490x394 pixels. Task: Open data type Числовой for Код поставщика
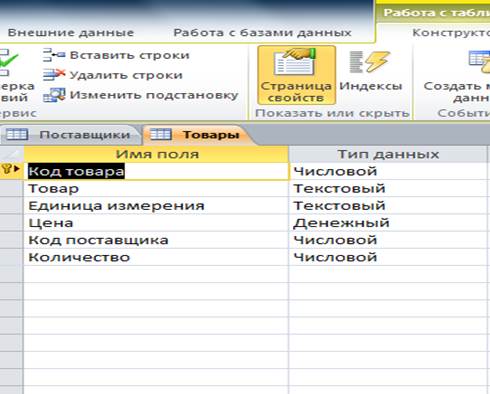(388, 240)
